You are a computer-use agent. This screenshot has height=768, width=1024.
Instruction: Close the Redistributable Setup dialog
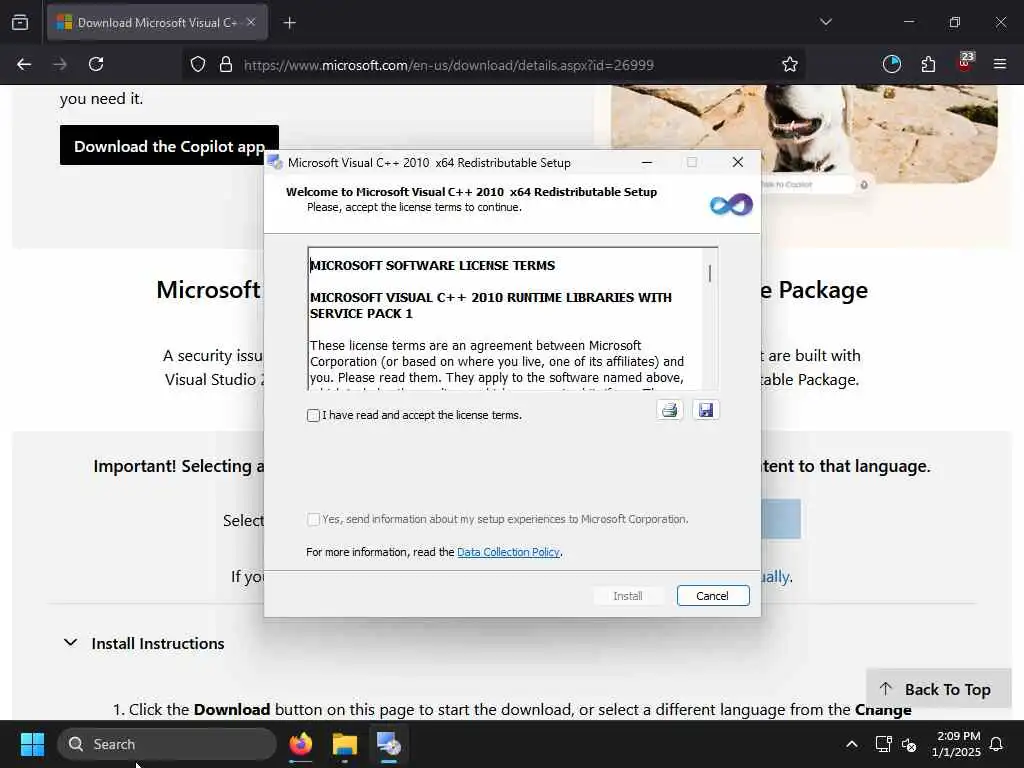click(737, 162)
